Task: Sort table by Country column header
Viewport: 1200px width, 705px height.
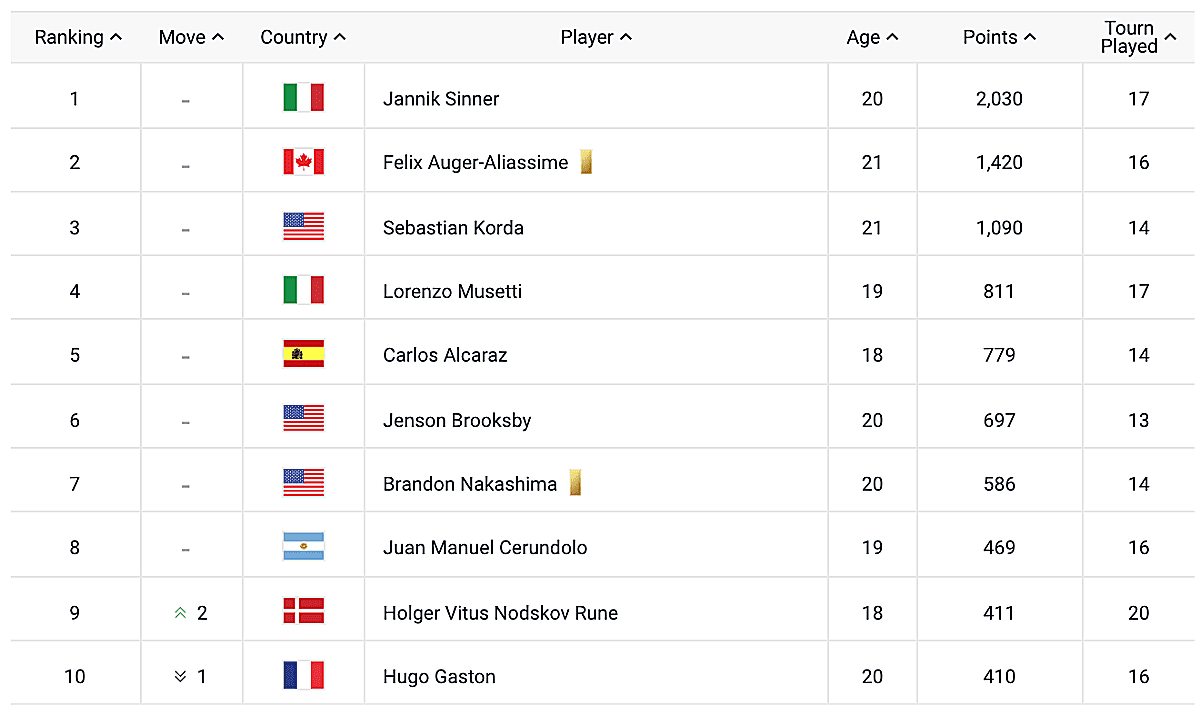Action: [x=302, y=37]
